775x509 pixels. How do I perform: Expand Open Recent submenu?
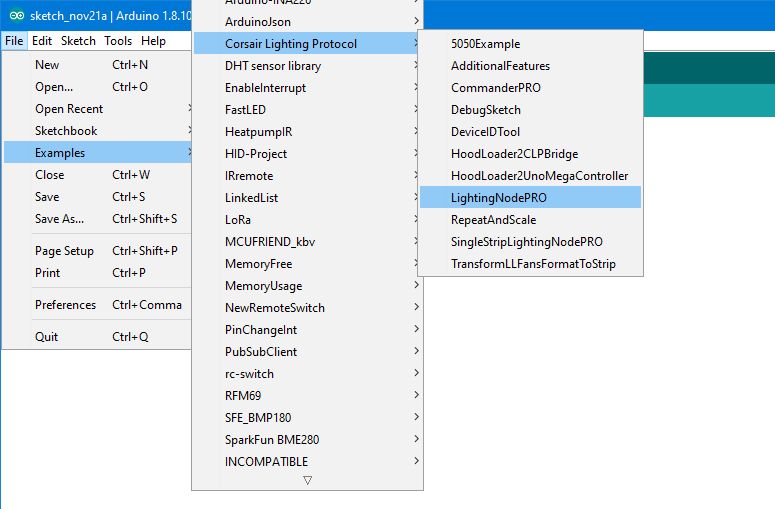tap(97, 109)
